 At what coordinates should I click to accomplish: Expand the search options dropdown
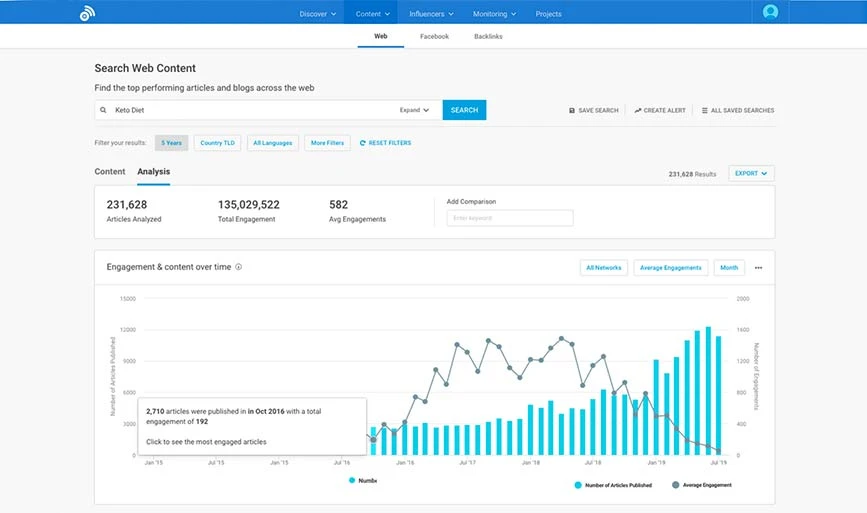(x=414, y=110)
